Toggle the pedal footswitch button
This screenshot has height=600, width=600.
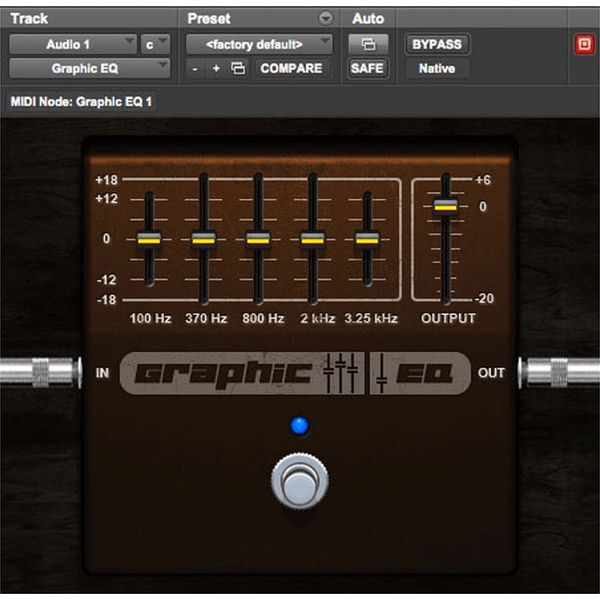pos(300,482)
